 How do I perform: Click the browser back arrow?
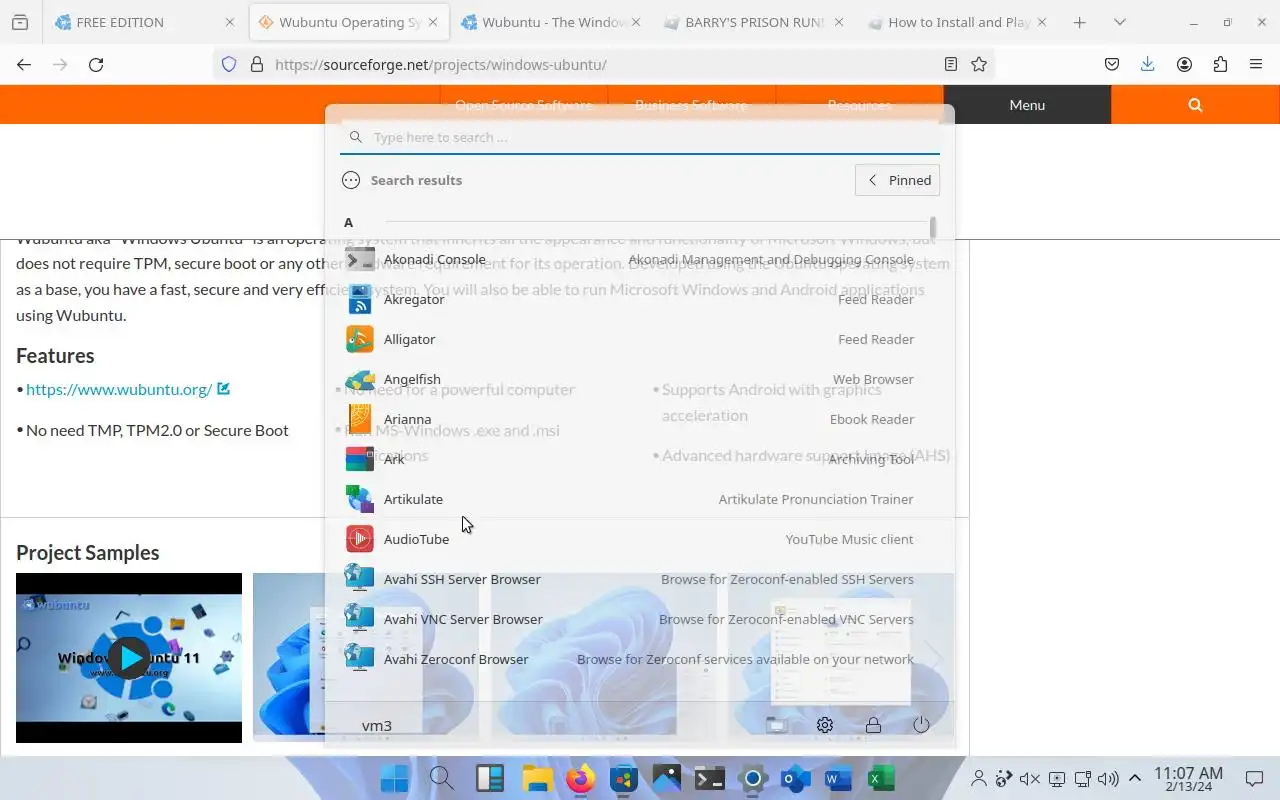pos(24,64)
